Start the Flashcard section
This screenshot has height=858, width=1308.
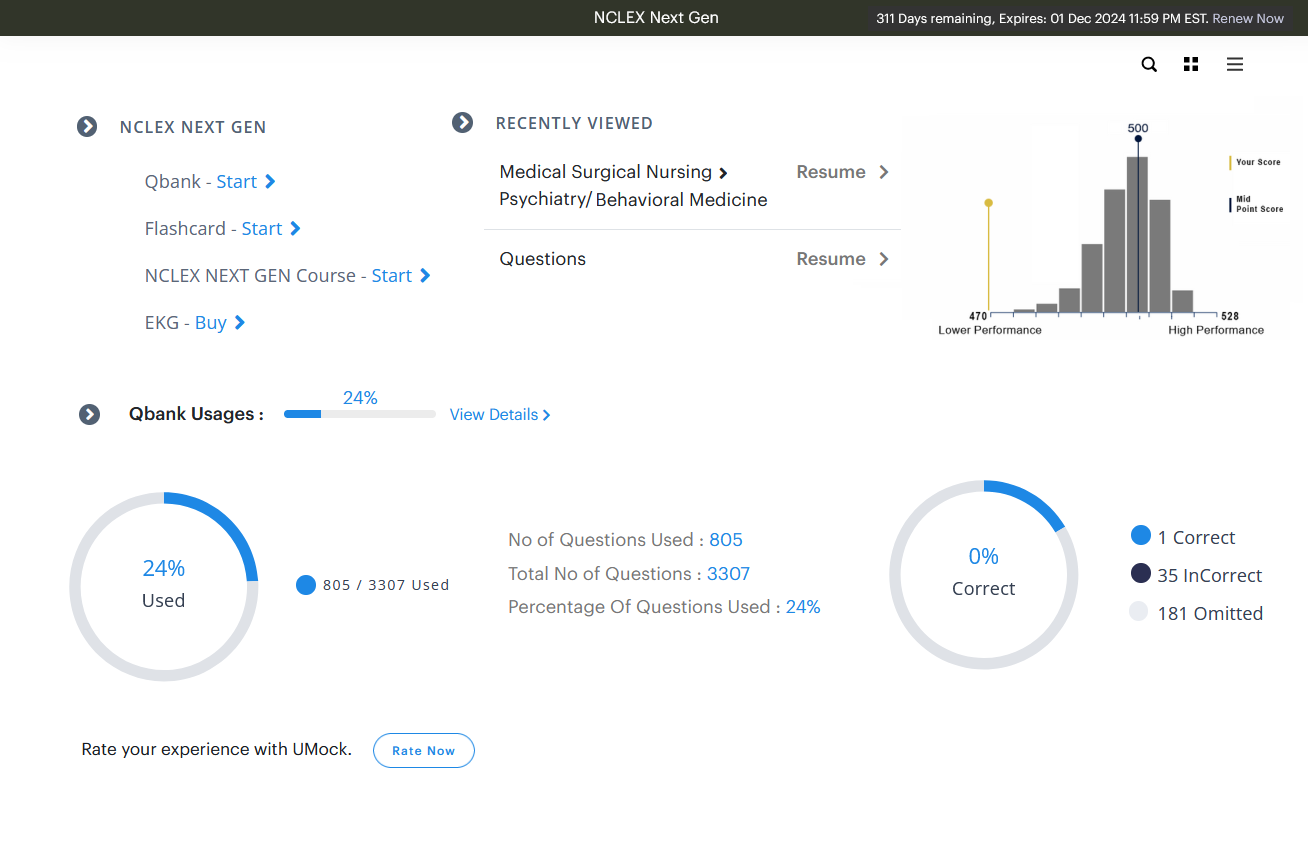(271, 228)
